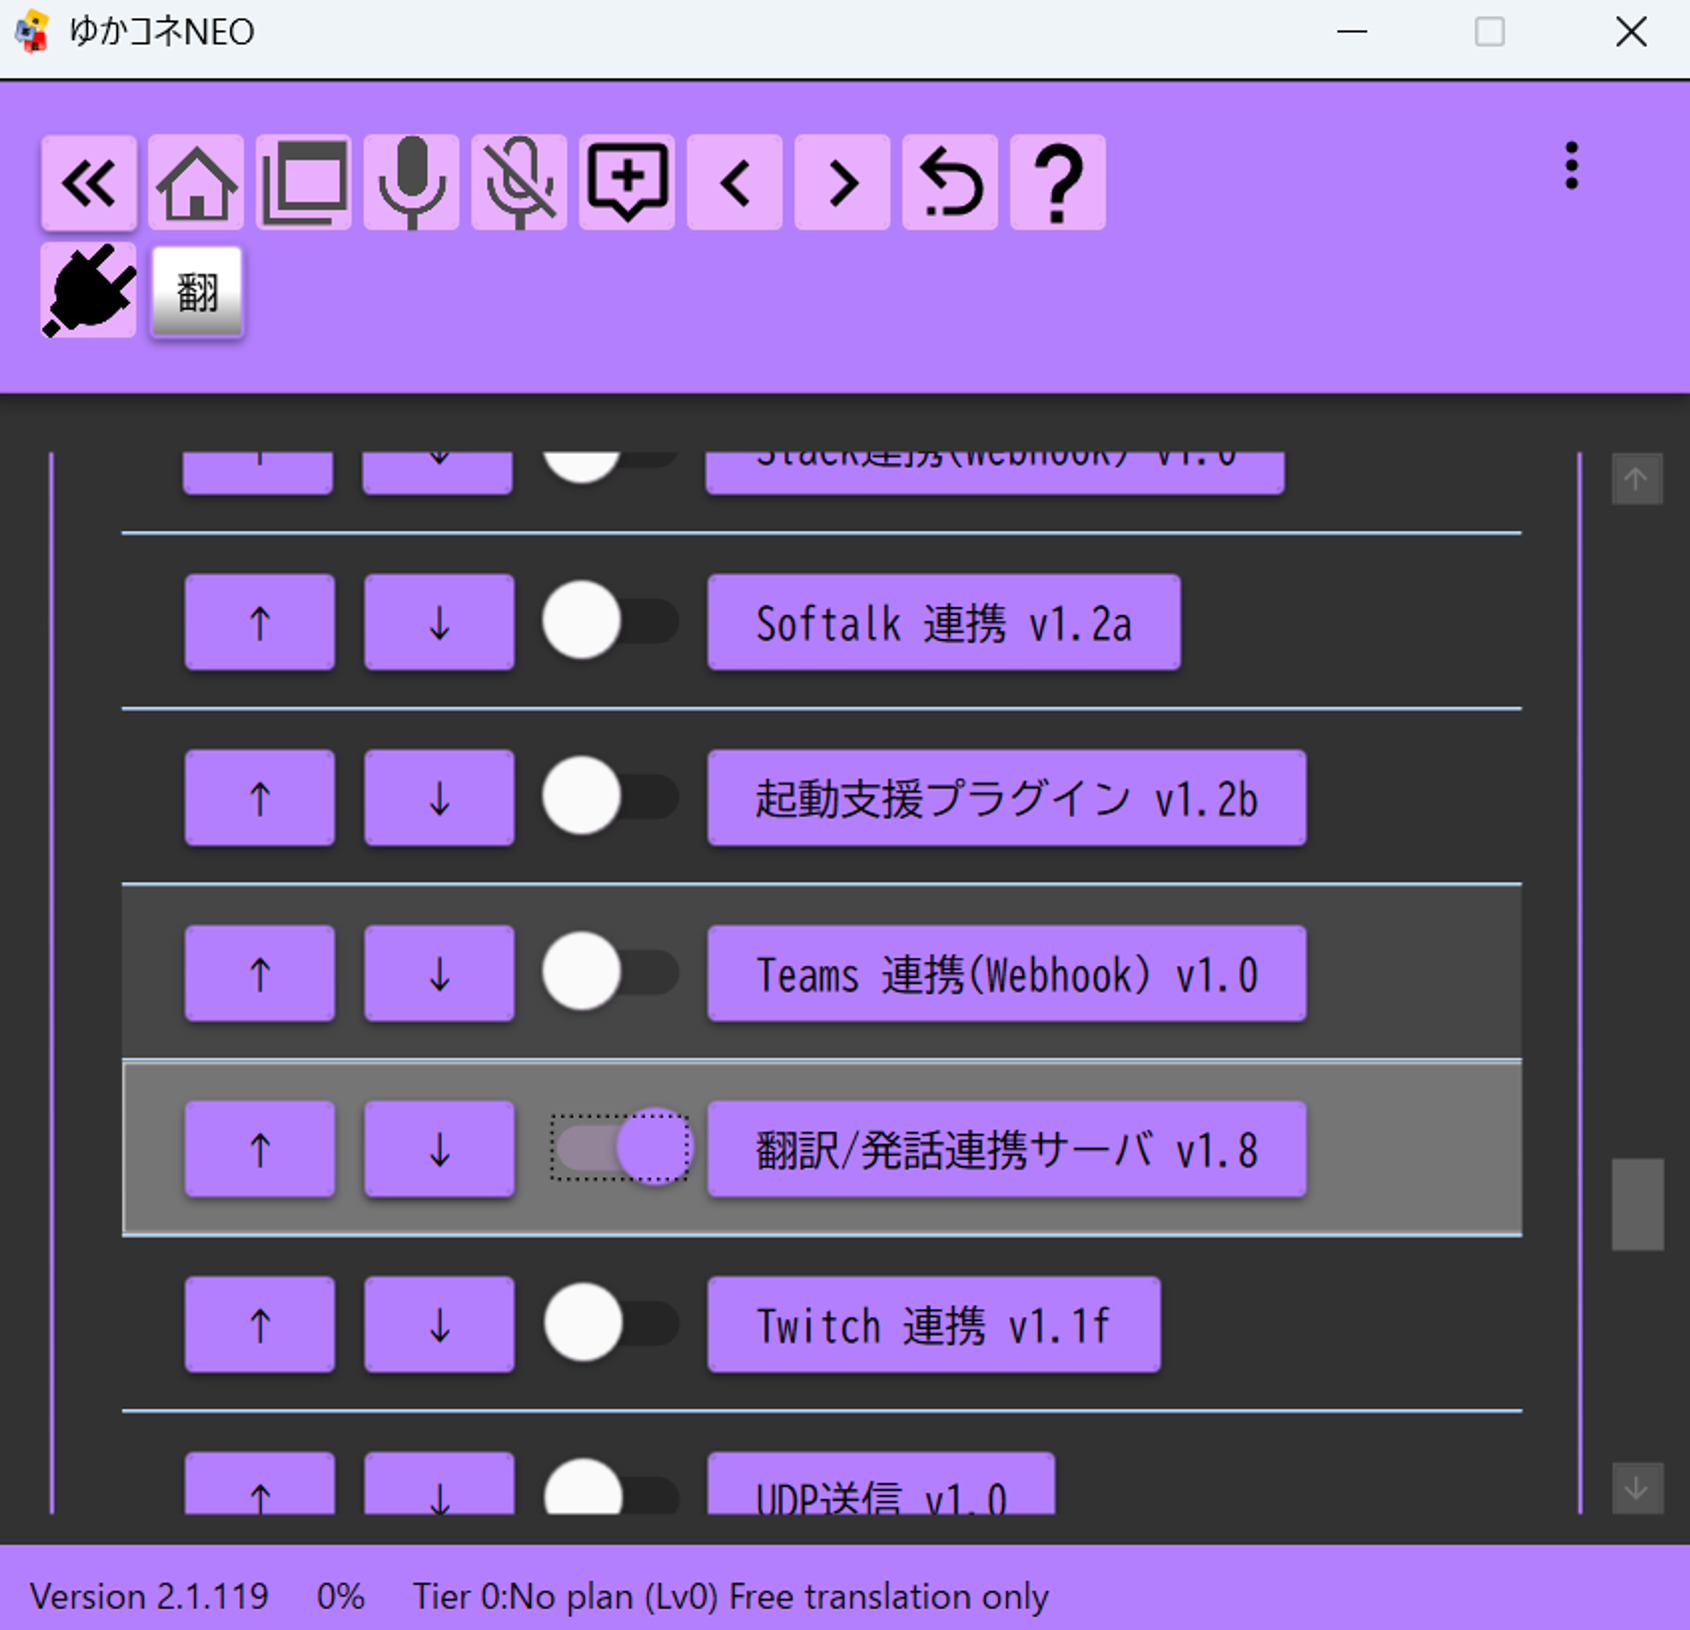Image resolution: width=1690 pixels, height=1630 pixels.
Task: Click the left angle bracket toolbar button
Action: [735, 183]
